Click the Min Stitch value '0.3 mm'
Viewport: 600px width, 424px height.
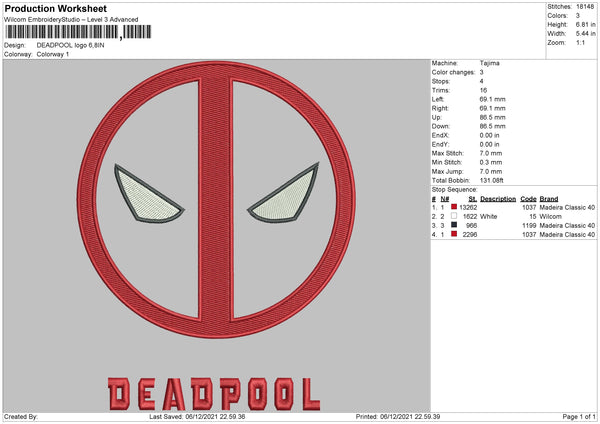491,162
